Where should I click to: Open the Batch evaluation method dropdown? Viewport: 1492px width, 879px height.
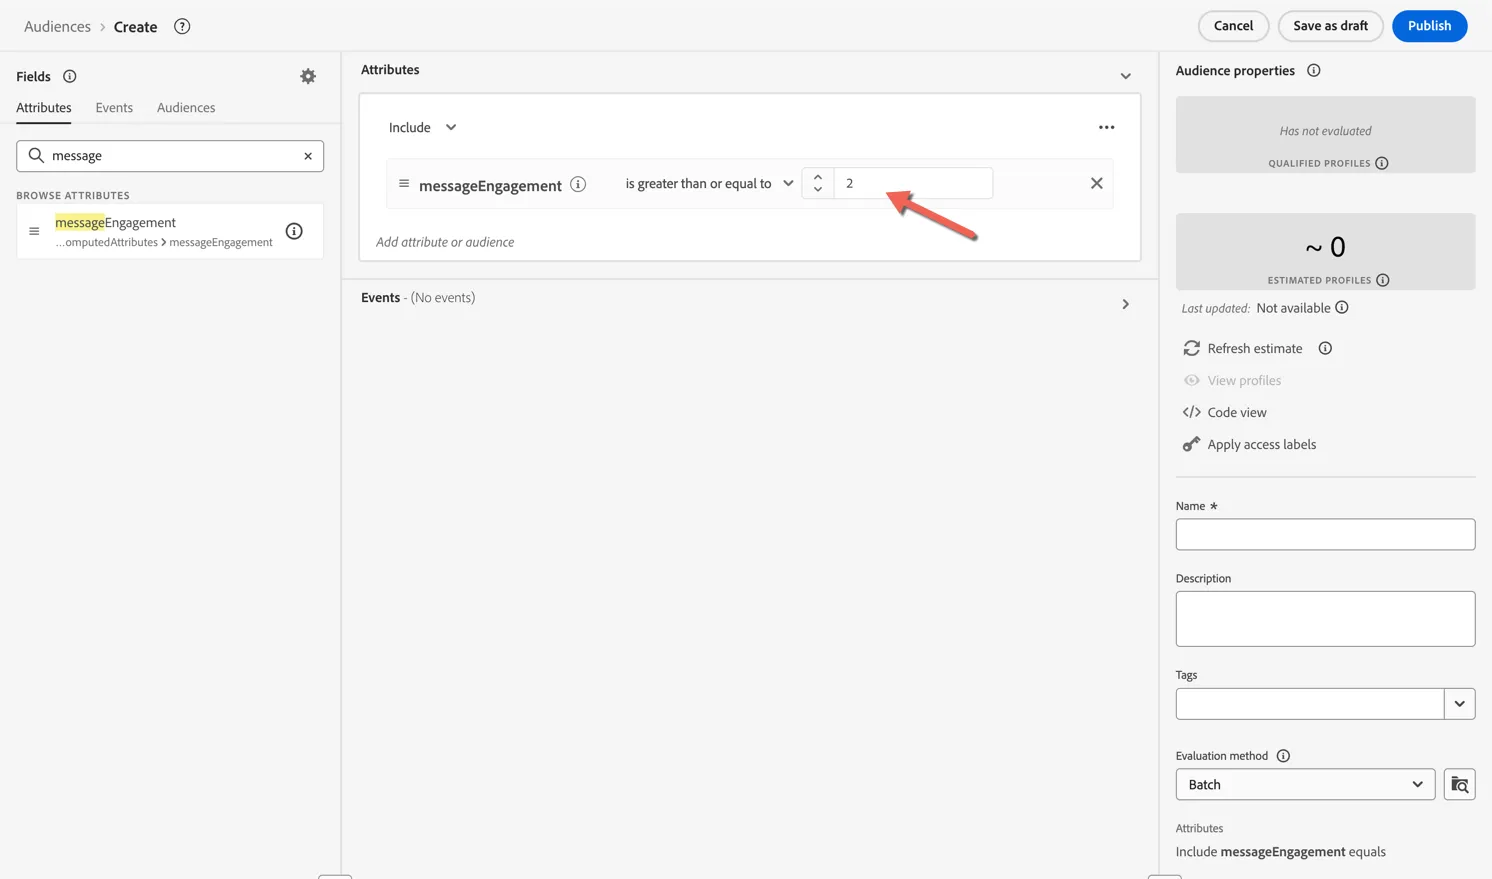click(1305, 785)
